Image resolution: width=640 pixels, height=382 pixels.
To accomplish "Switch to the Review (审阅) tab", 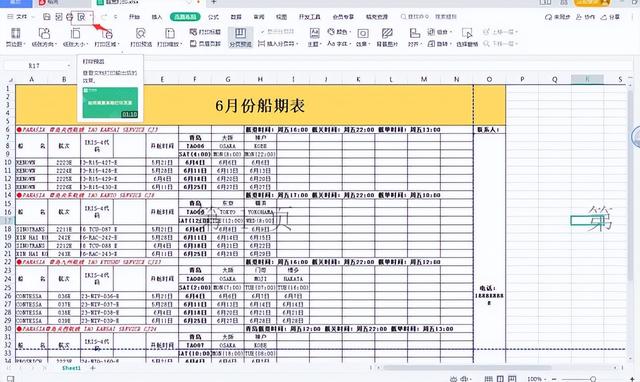I will [x=259, y=17].
